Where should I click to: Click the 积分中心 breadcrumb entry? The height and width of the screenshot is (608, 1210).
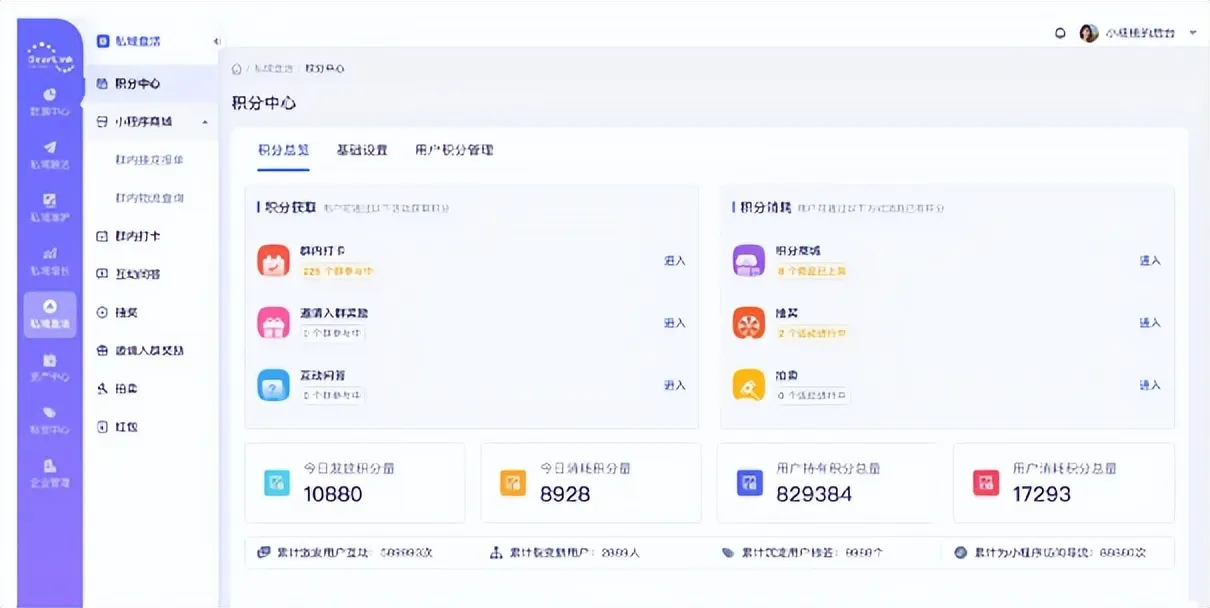[325, 69]
